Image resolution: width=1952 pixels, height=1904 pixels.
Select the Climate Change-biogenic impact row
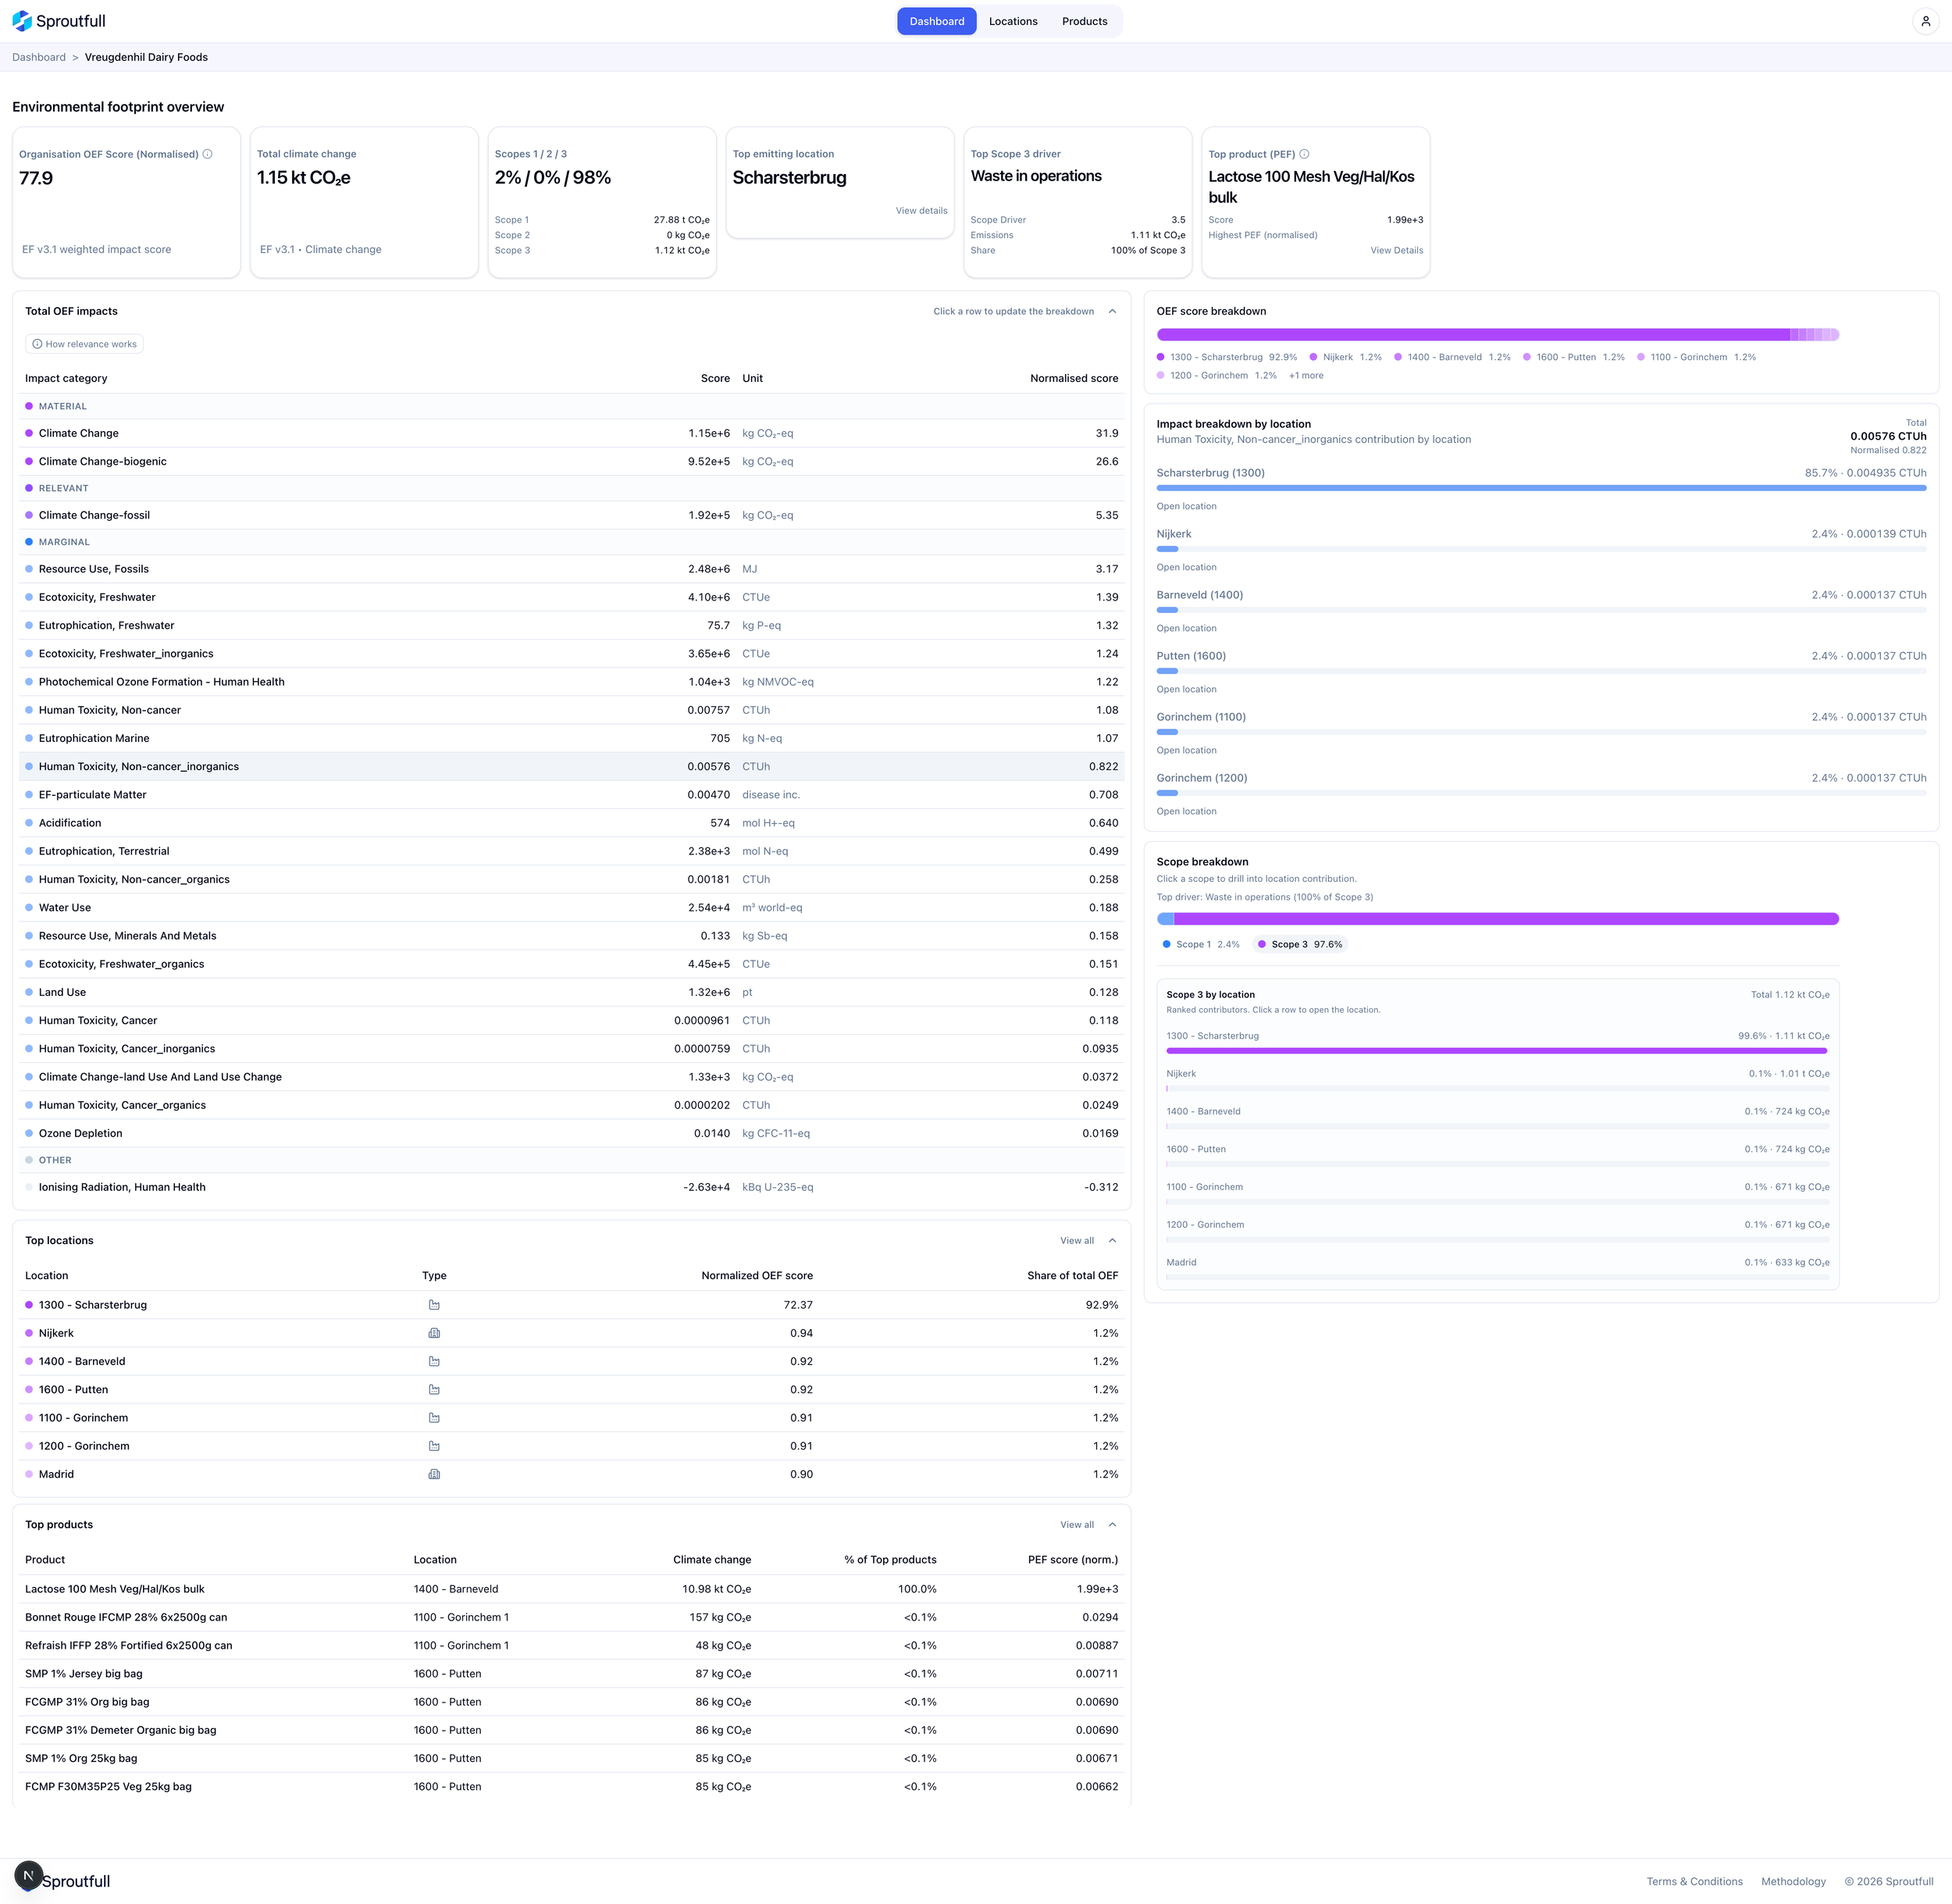[x=572, y=461]
